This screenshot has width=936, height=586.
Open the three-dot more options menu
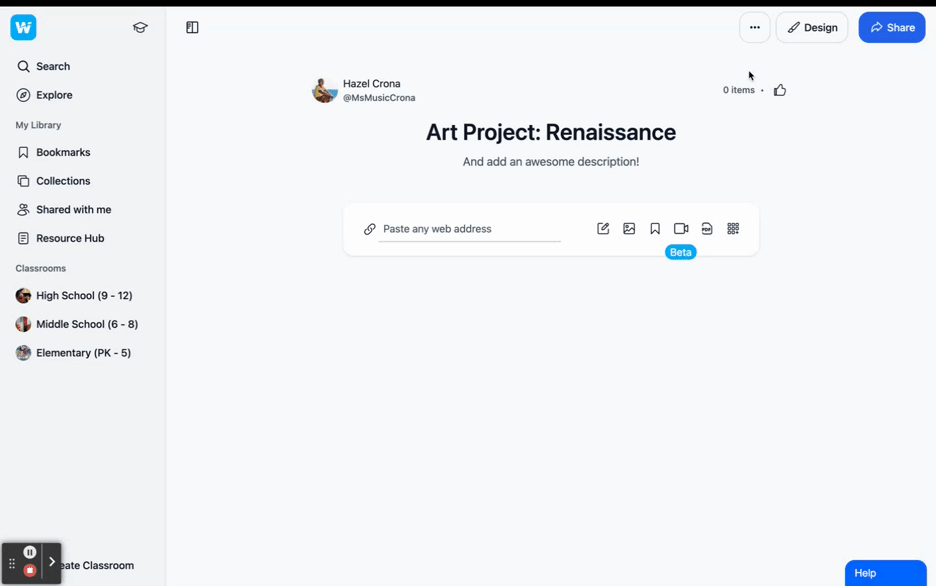pos(755,28)
